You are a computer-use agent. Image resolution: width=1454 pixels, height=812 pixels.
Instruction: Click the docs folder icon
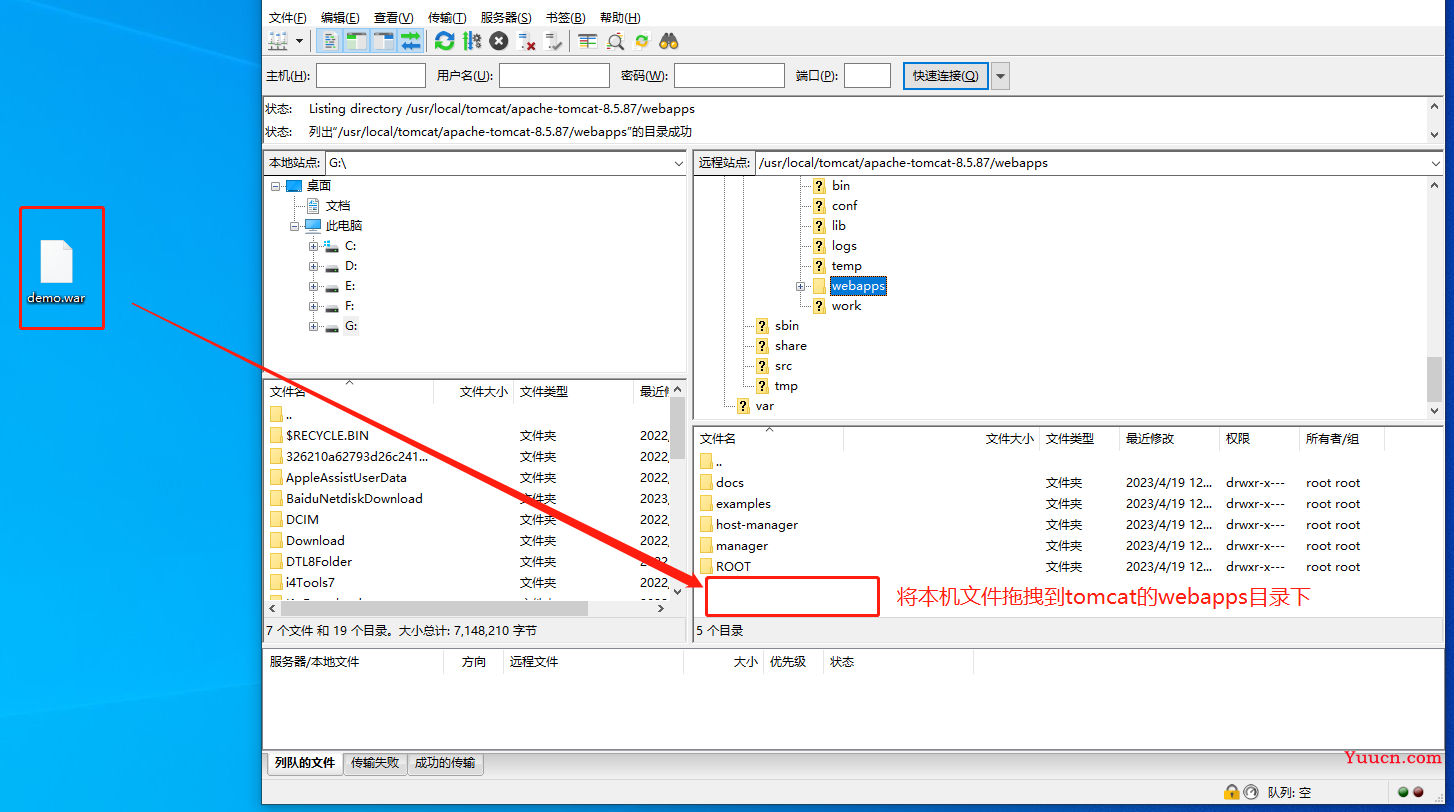706,482
